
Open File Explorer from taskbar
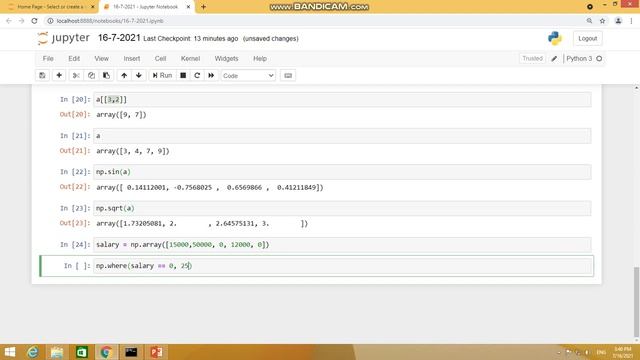(x=57, y=352)
